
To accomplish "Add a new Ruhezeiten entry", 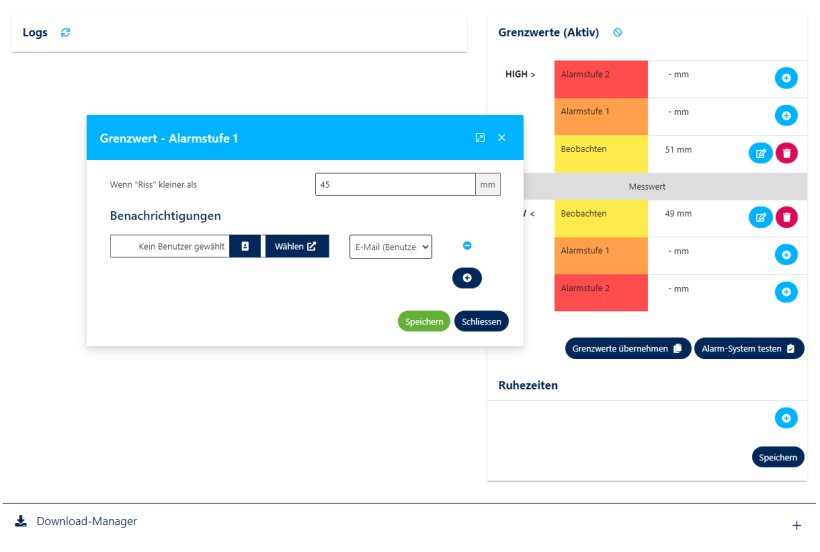I will [x=786, y=418].
